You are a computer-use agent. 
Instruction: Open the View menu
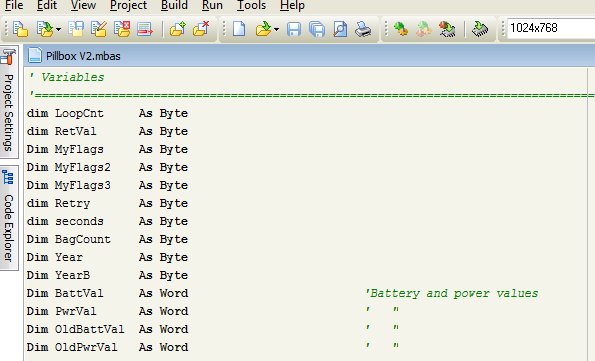point(83,6)
